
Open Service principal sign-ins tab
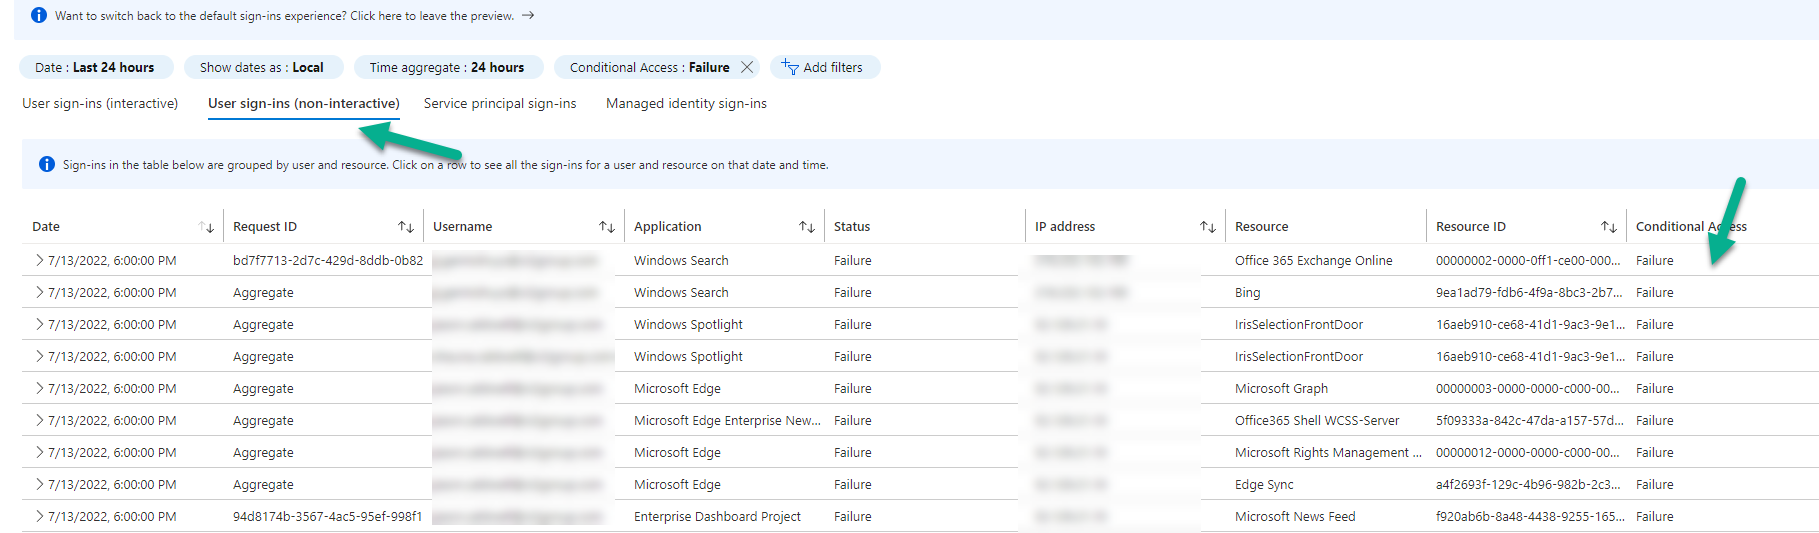click(x=500, y=103)
